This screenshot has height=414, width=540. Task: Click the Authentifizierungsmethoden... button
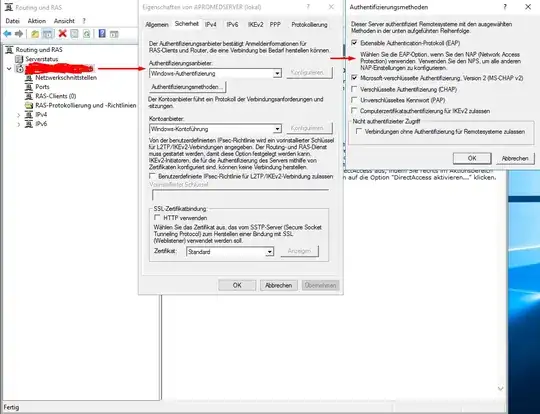(188, 87)
